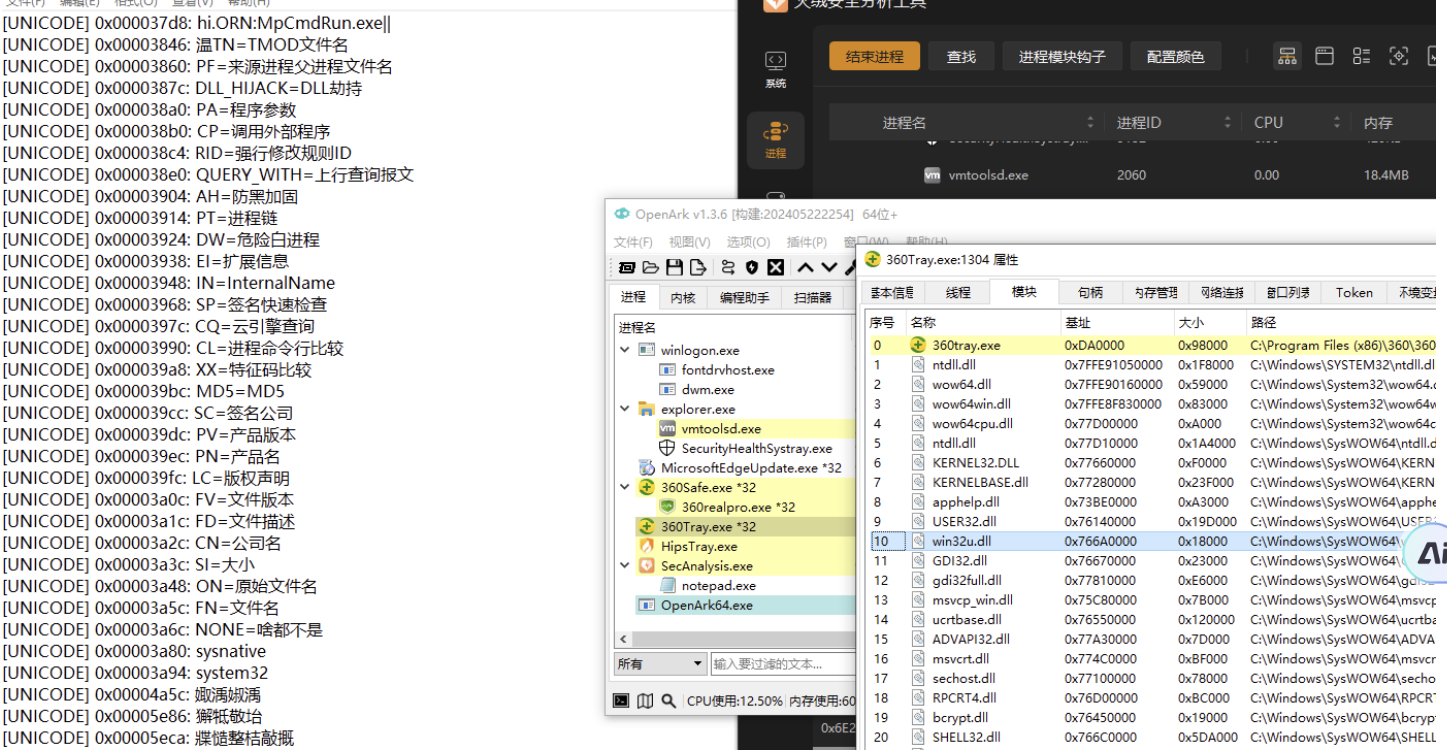The image size is (1447, 753).
Task: Click the 进程模块钩子 button
Action: (1062, 56)
